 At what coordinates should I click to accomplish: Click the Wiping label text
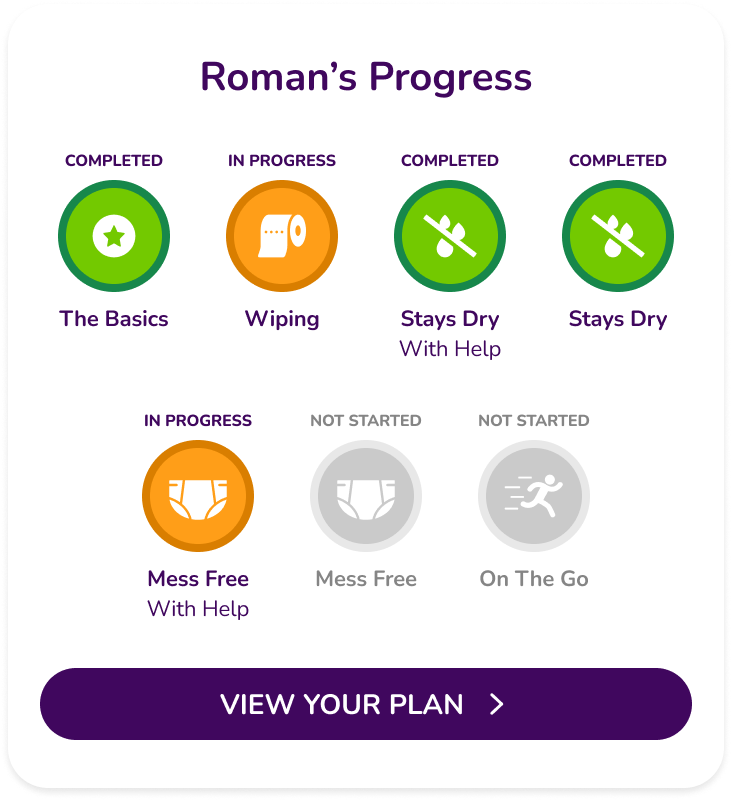pyautogui.click(x=282, y=319)
